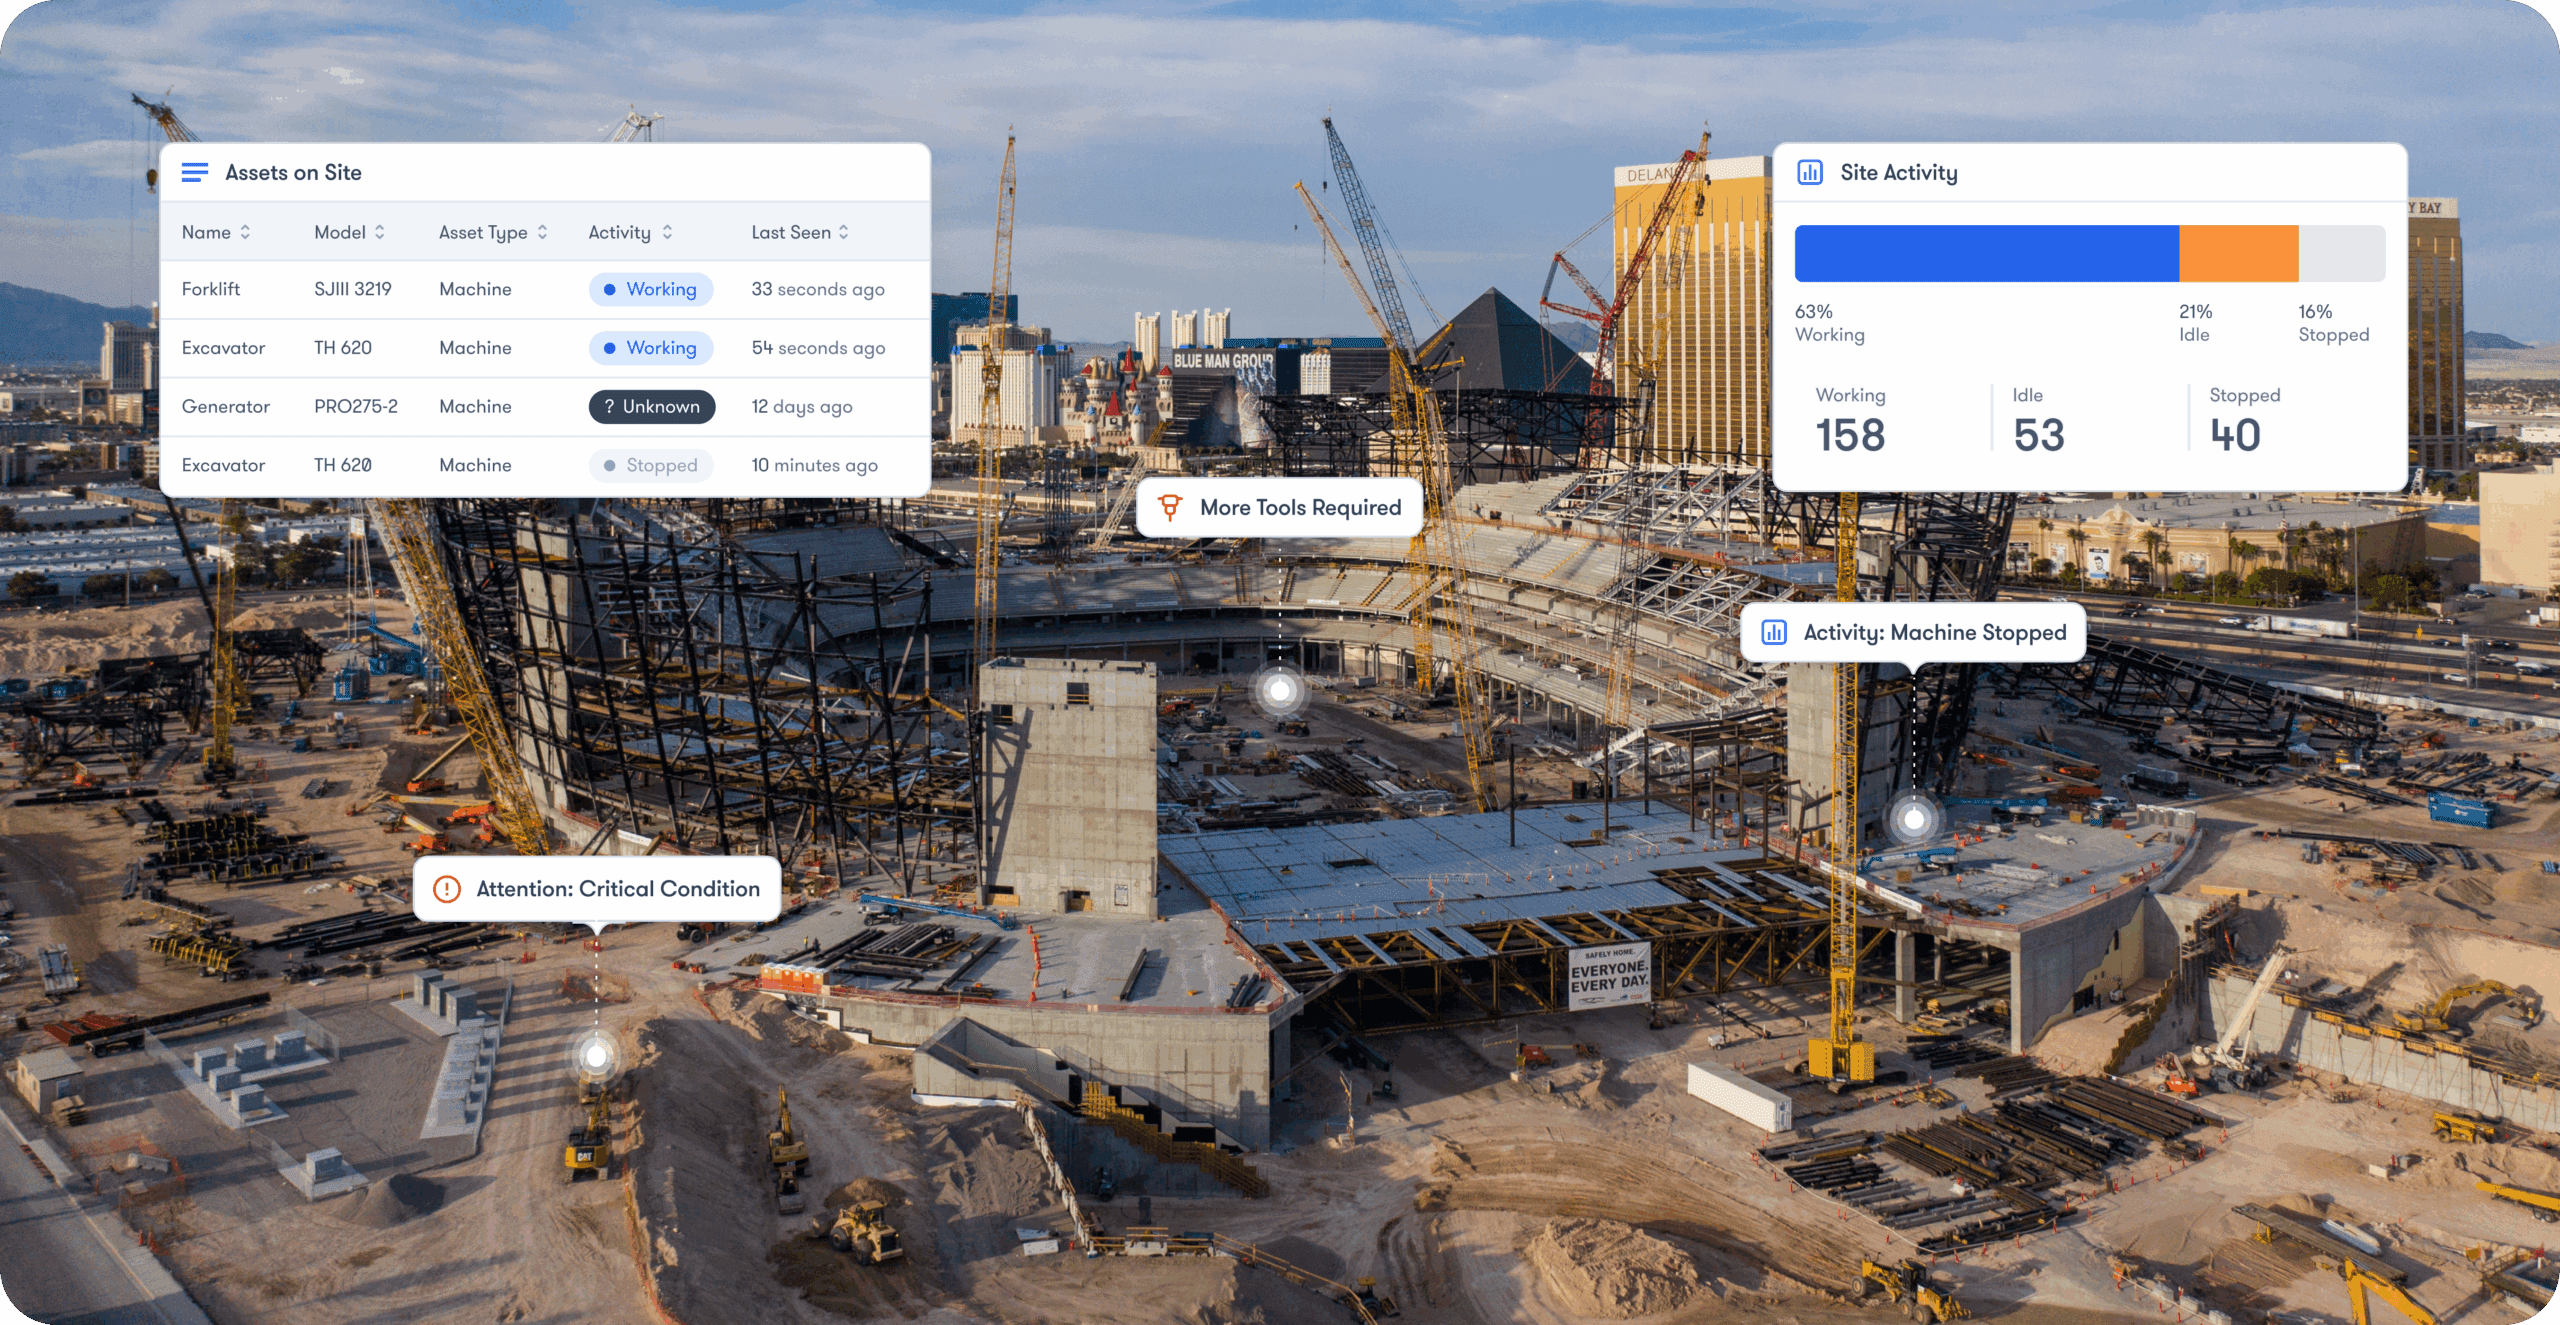Sort by Last Seen column

(844, 233)
